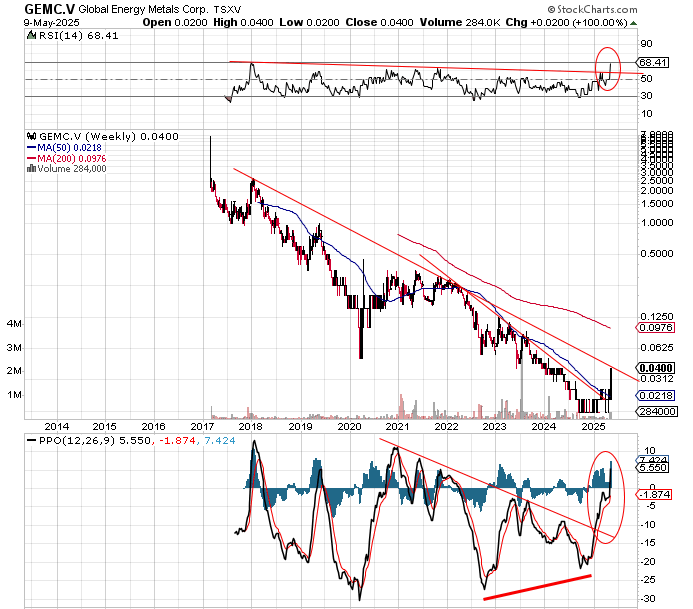Click the GEMC.V (Weekly) 0.0400 legend
The height and width of the screenshot is (609, 693).
[x=109, y=137]
